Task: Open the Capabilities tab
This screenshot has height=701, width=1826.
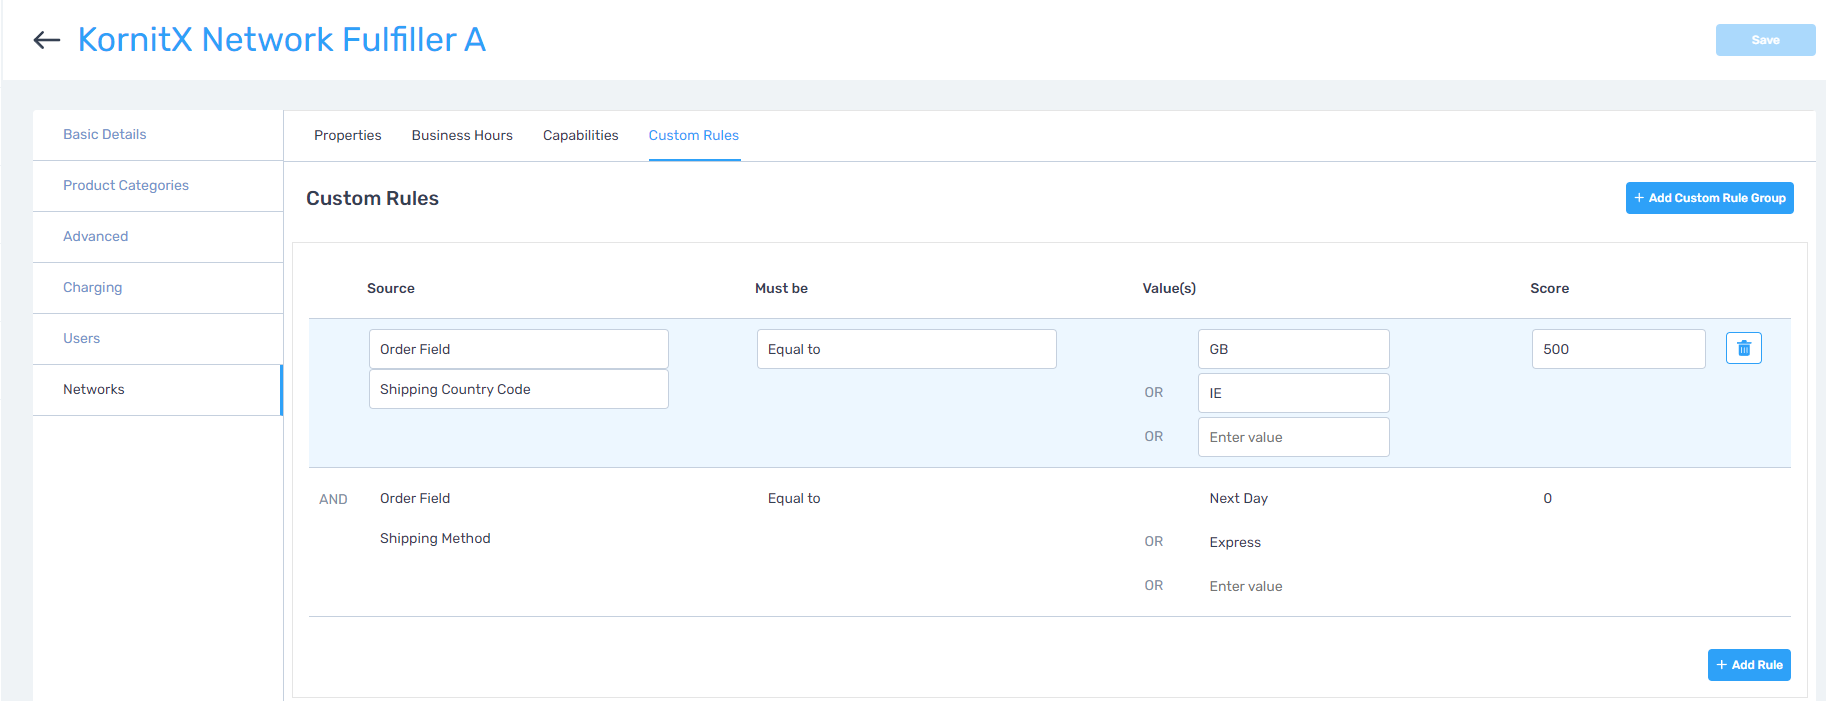Action: pos(580,135)
